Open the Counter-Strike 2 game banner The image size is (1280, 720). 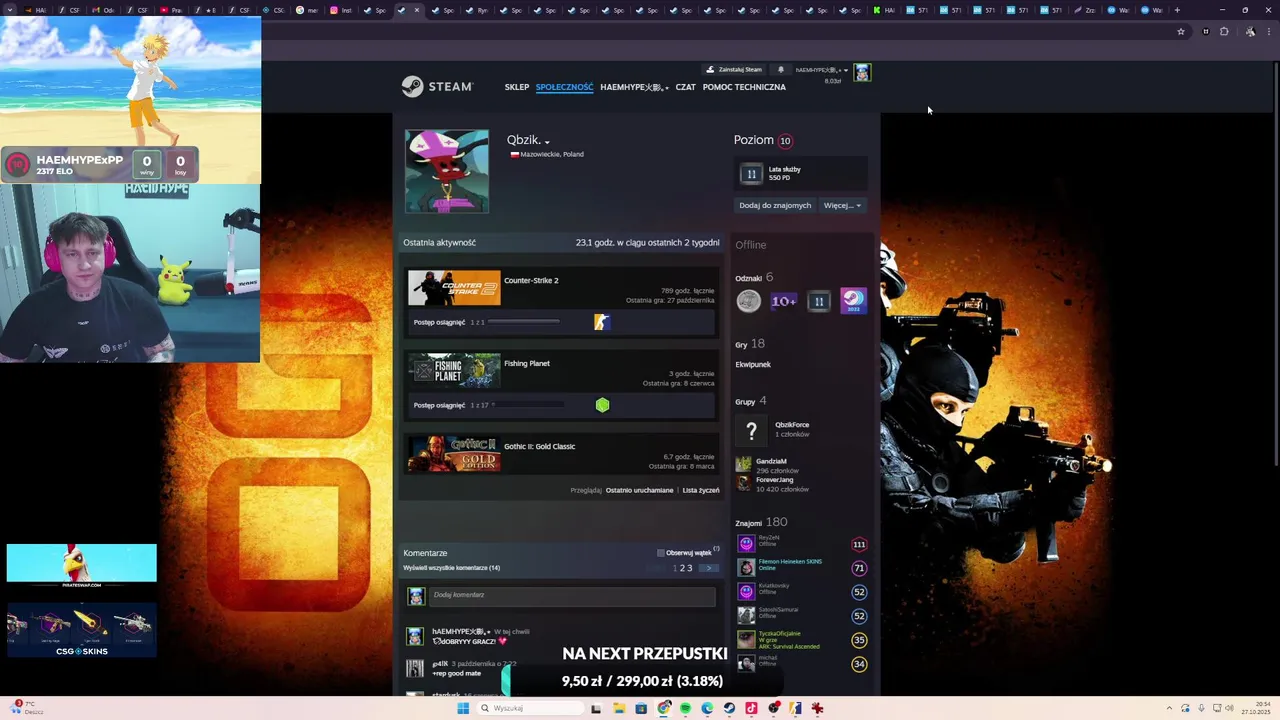tap(454, 288)
